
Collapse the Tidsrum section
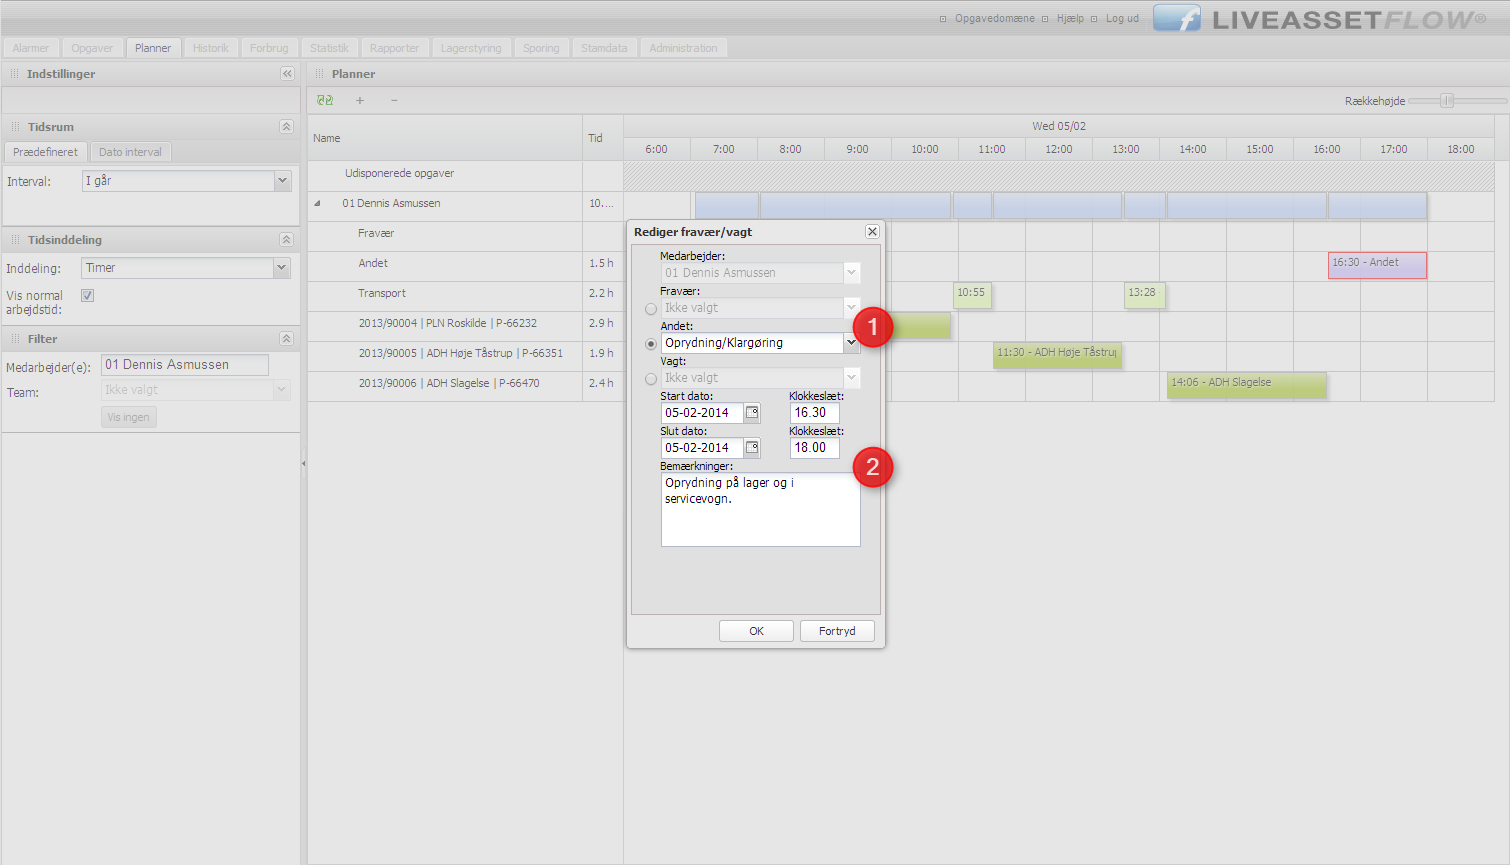pyautogui.click(x=286, y=127)
